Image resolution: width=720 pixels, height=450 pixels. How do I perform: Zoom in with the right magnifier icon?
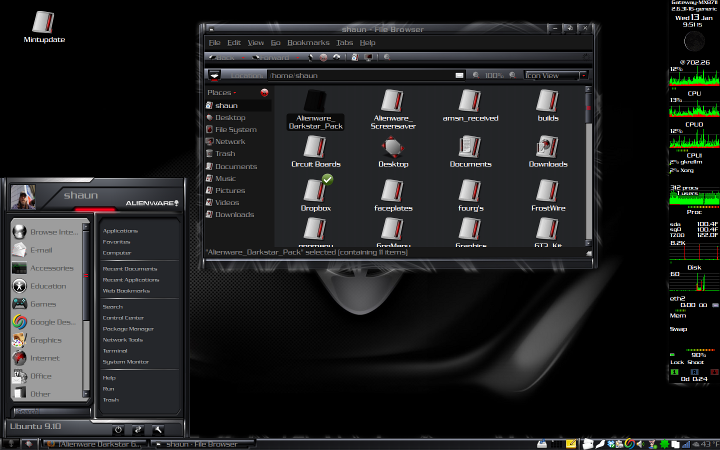point(512,75)
